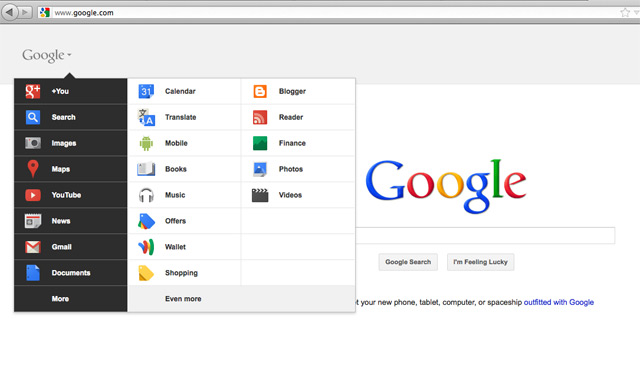Click the Calendar 31 icon
This screenshot has width=640, height=365.
146,91
